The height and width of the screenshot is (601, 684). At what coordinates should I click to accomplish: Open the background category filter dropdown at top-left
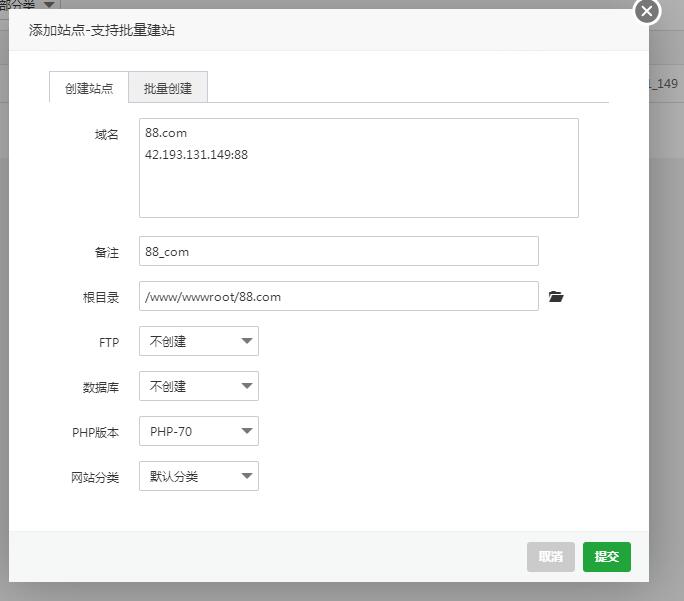49,5
